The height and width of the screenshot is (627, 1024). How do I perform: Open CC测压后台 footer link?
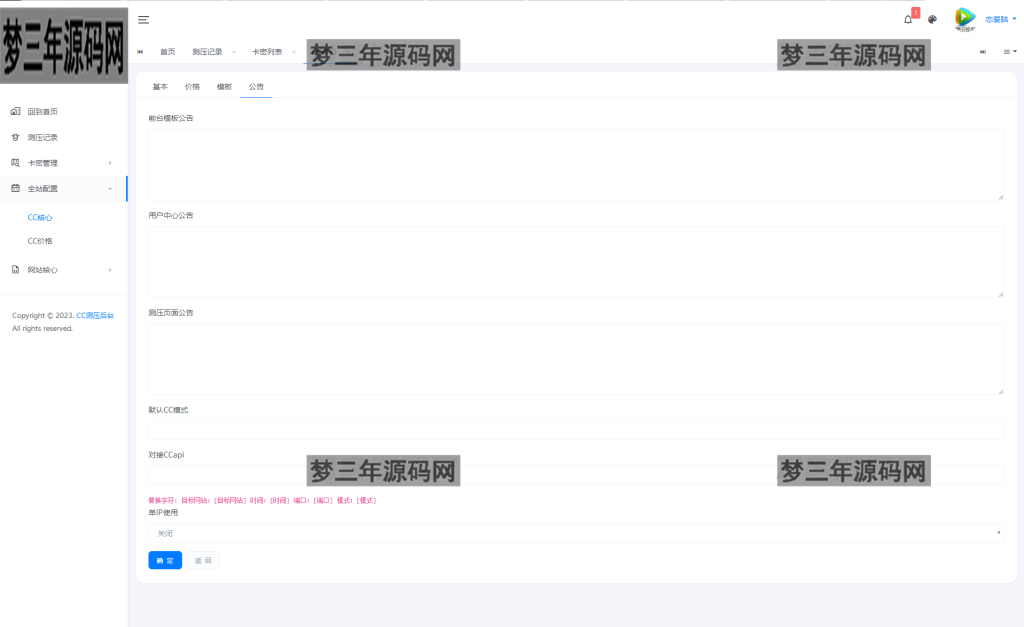pos(95,315)
